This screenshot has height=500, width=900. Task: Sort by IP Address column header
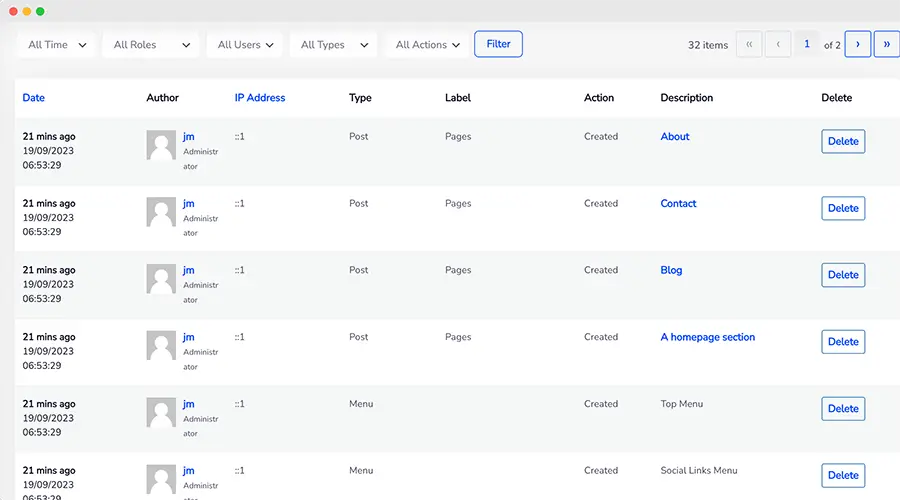pos(259,98)
